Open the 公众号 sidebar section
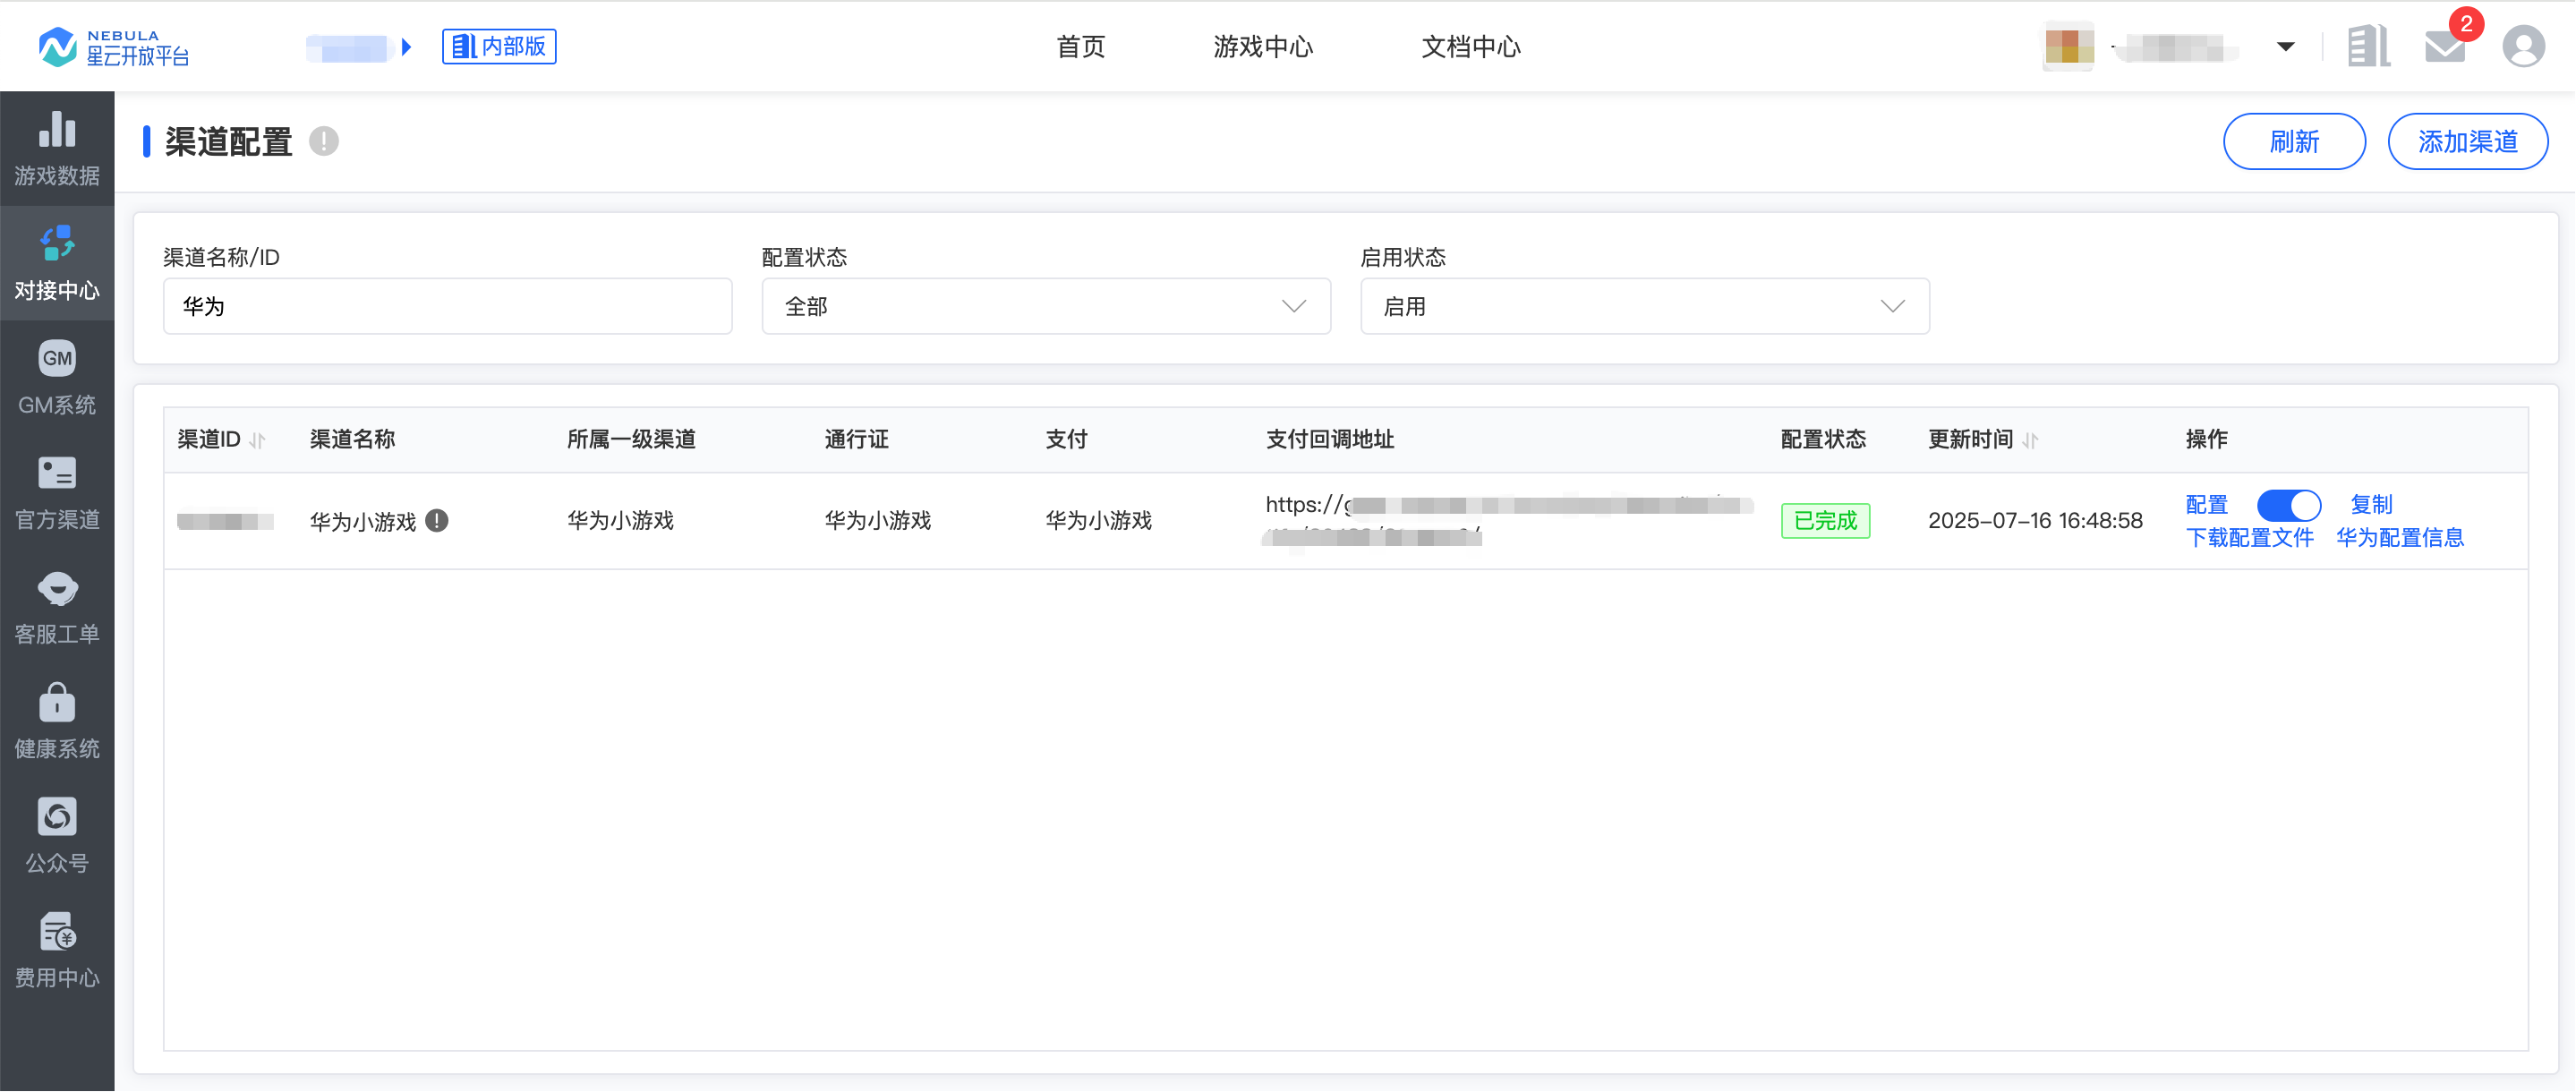 click(x=57, y=836)
